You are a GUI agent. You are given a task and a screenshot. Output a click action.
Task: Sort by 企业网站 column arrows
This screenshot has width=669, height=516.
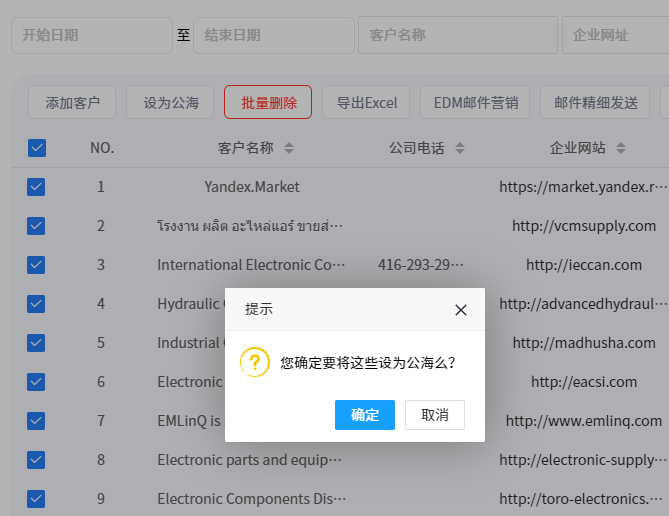(x=621, y=148)
